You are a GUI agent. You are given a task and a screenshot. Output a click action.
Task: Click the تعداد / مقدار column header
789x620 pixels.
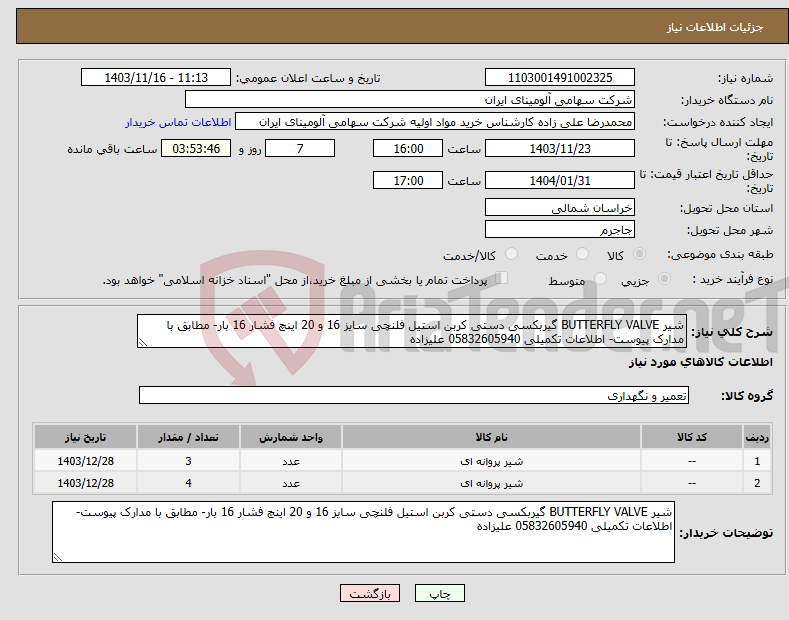pyautogui.click(x=188, y=437)
